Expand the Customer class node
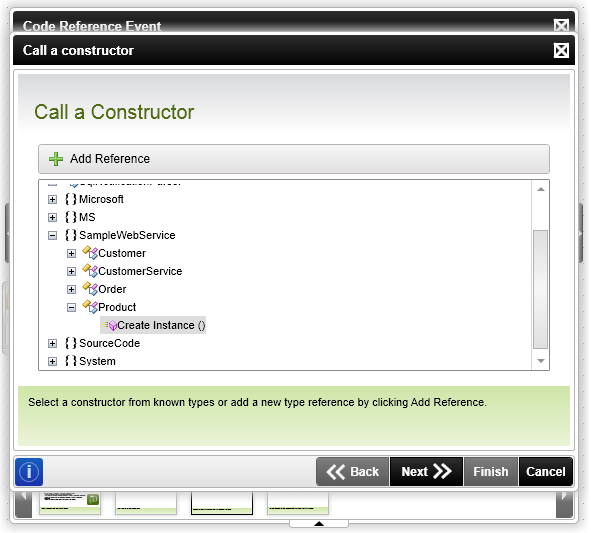The width and height of the screenshot is (591, 533). (71, 253)
